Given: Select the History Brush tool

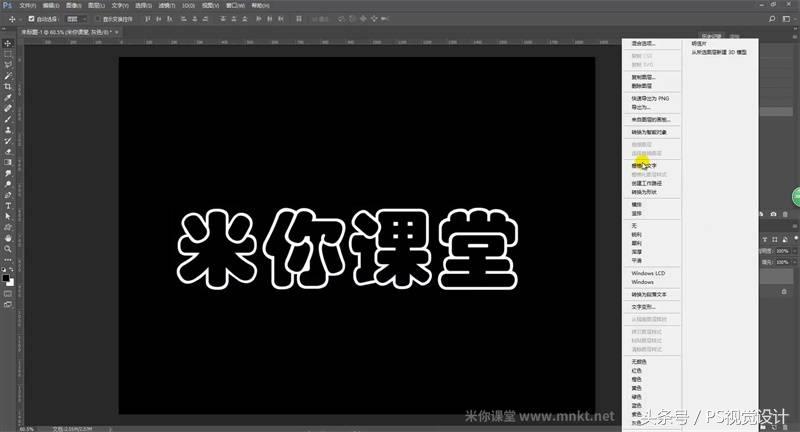Looking at the screenshot, I should tap(8, 140).
